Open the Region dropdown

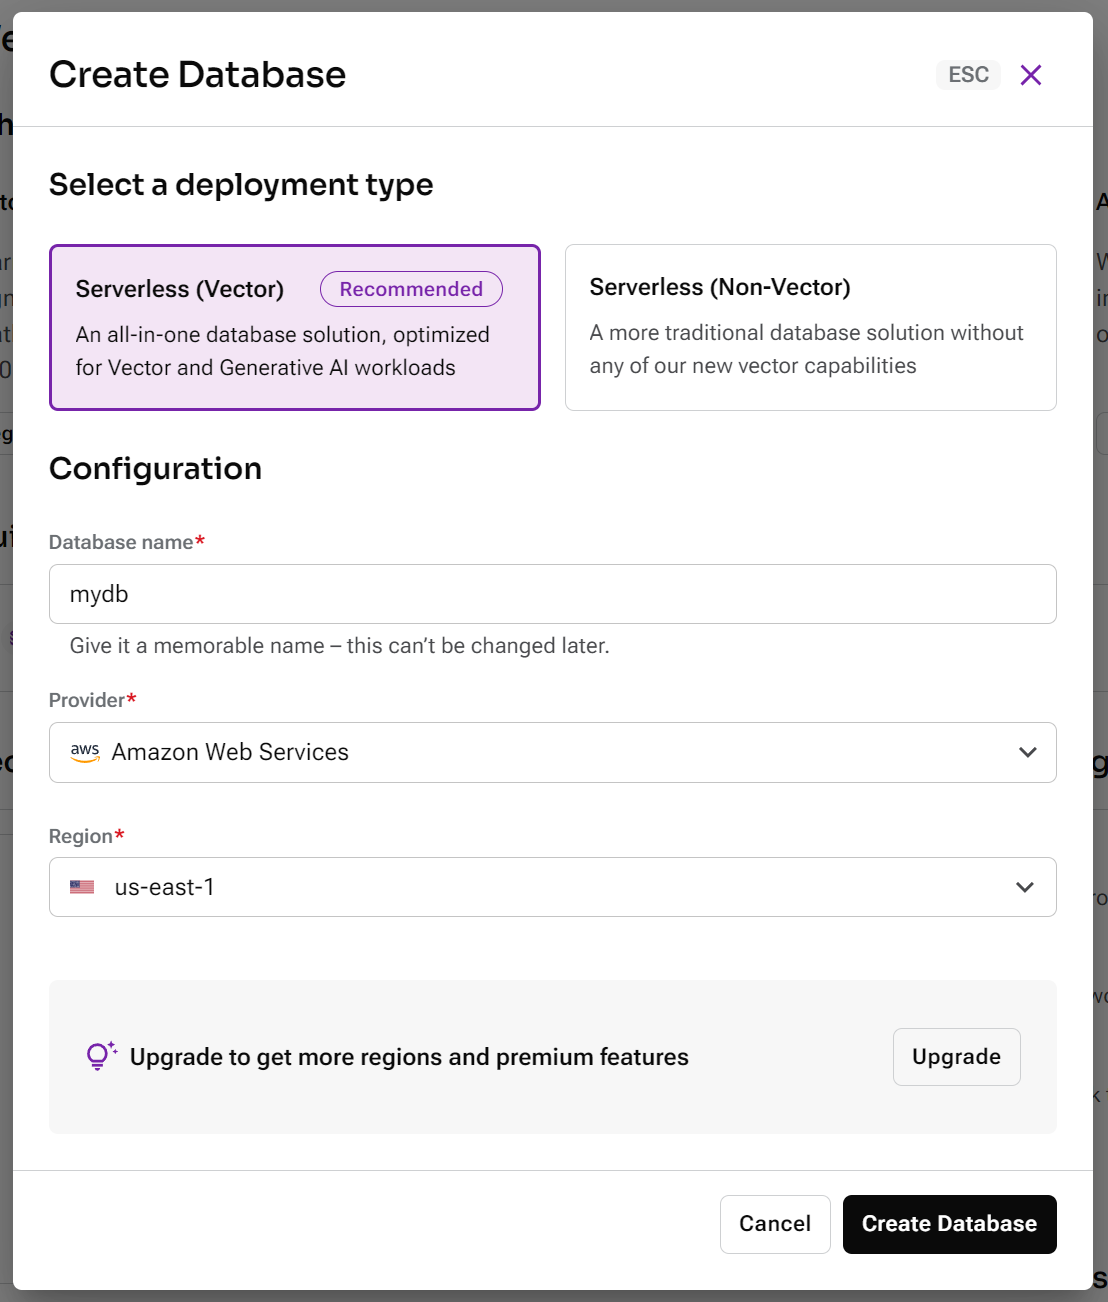[552, 887]
